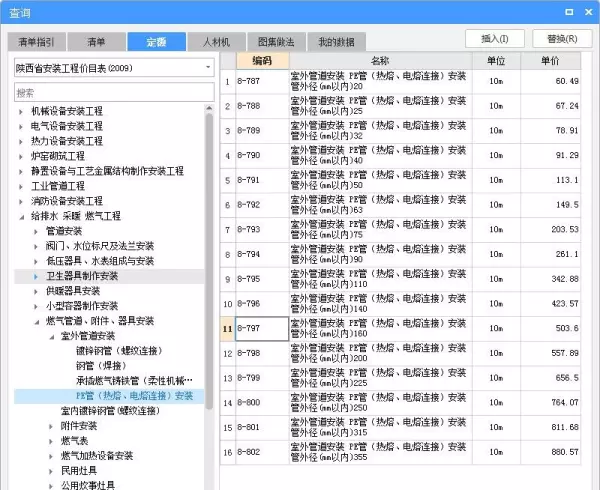
Task: Expand the 热力设备安装工程 node
Action: pos(21,142)
